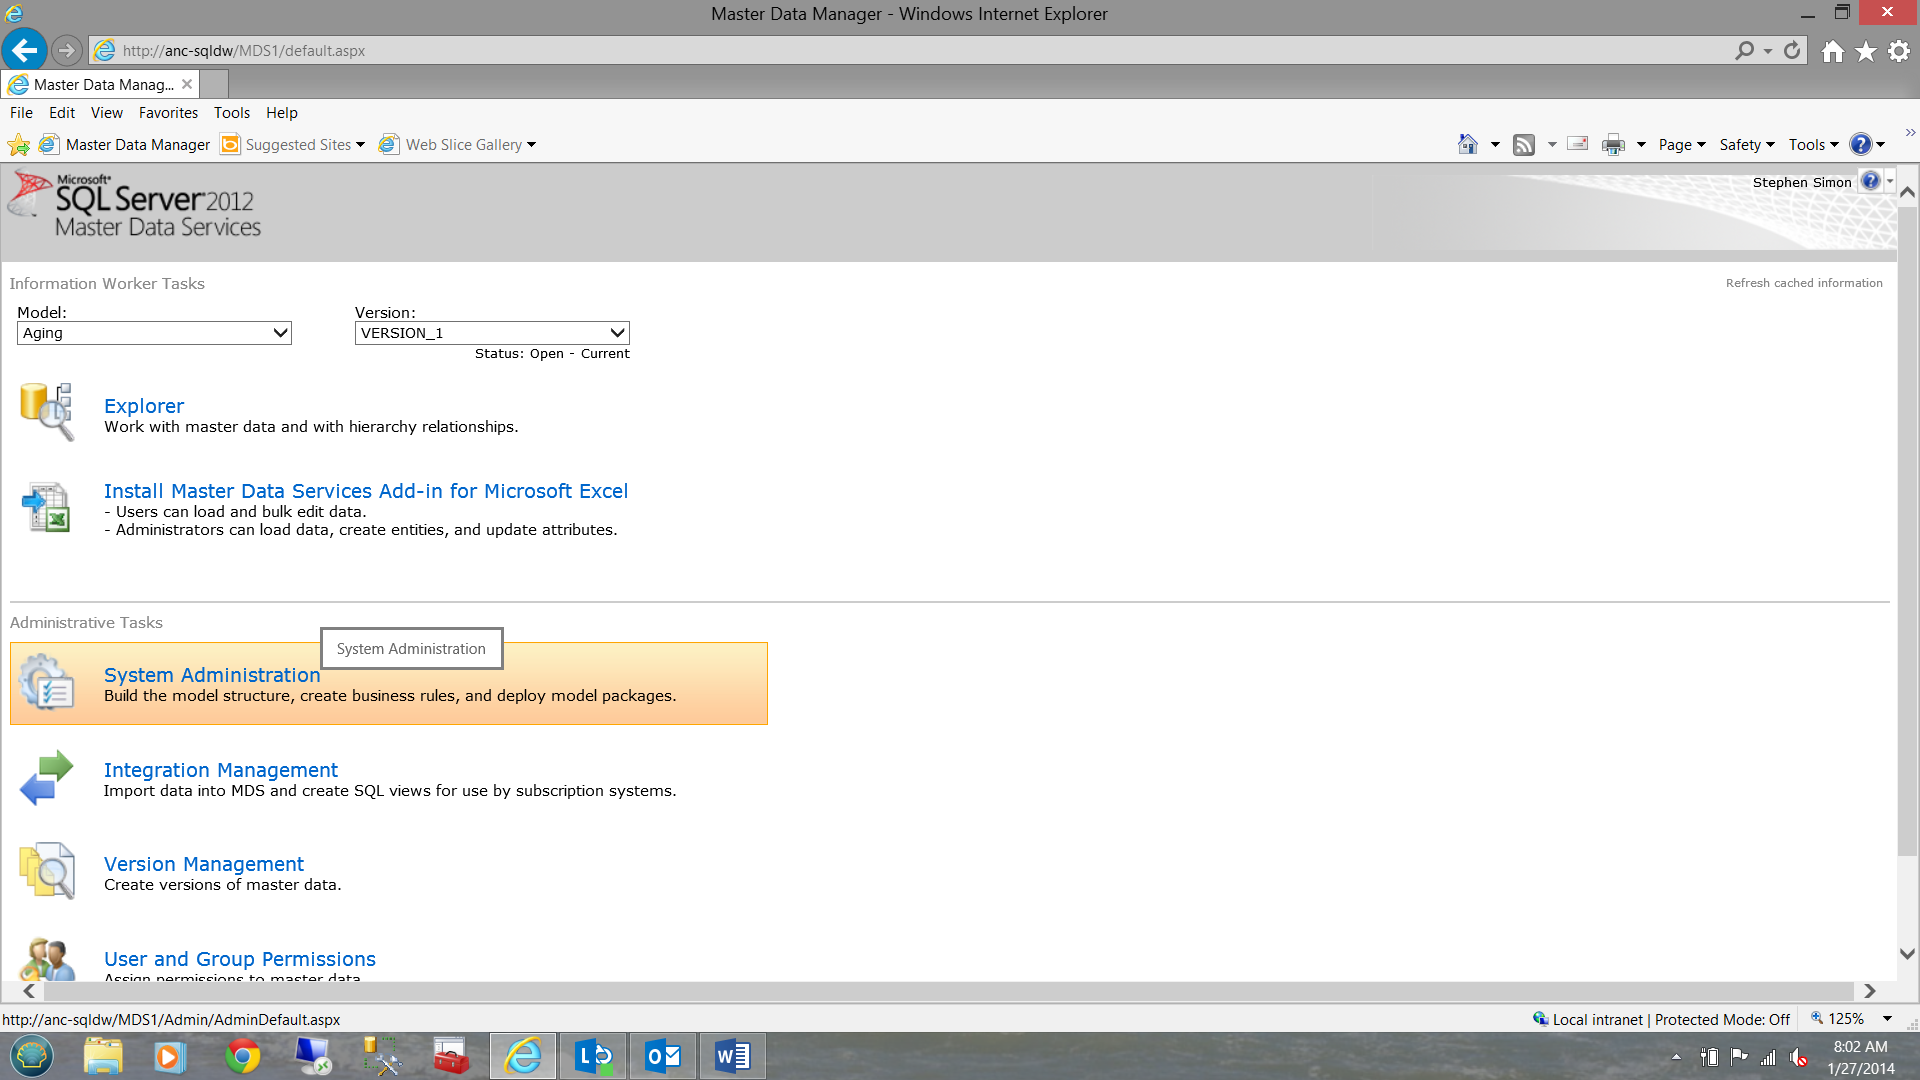Click the vertical scrollbar down arrow
The image size is (1920, 1080).
1907,954
